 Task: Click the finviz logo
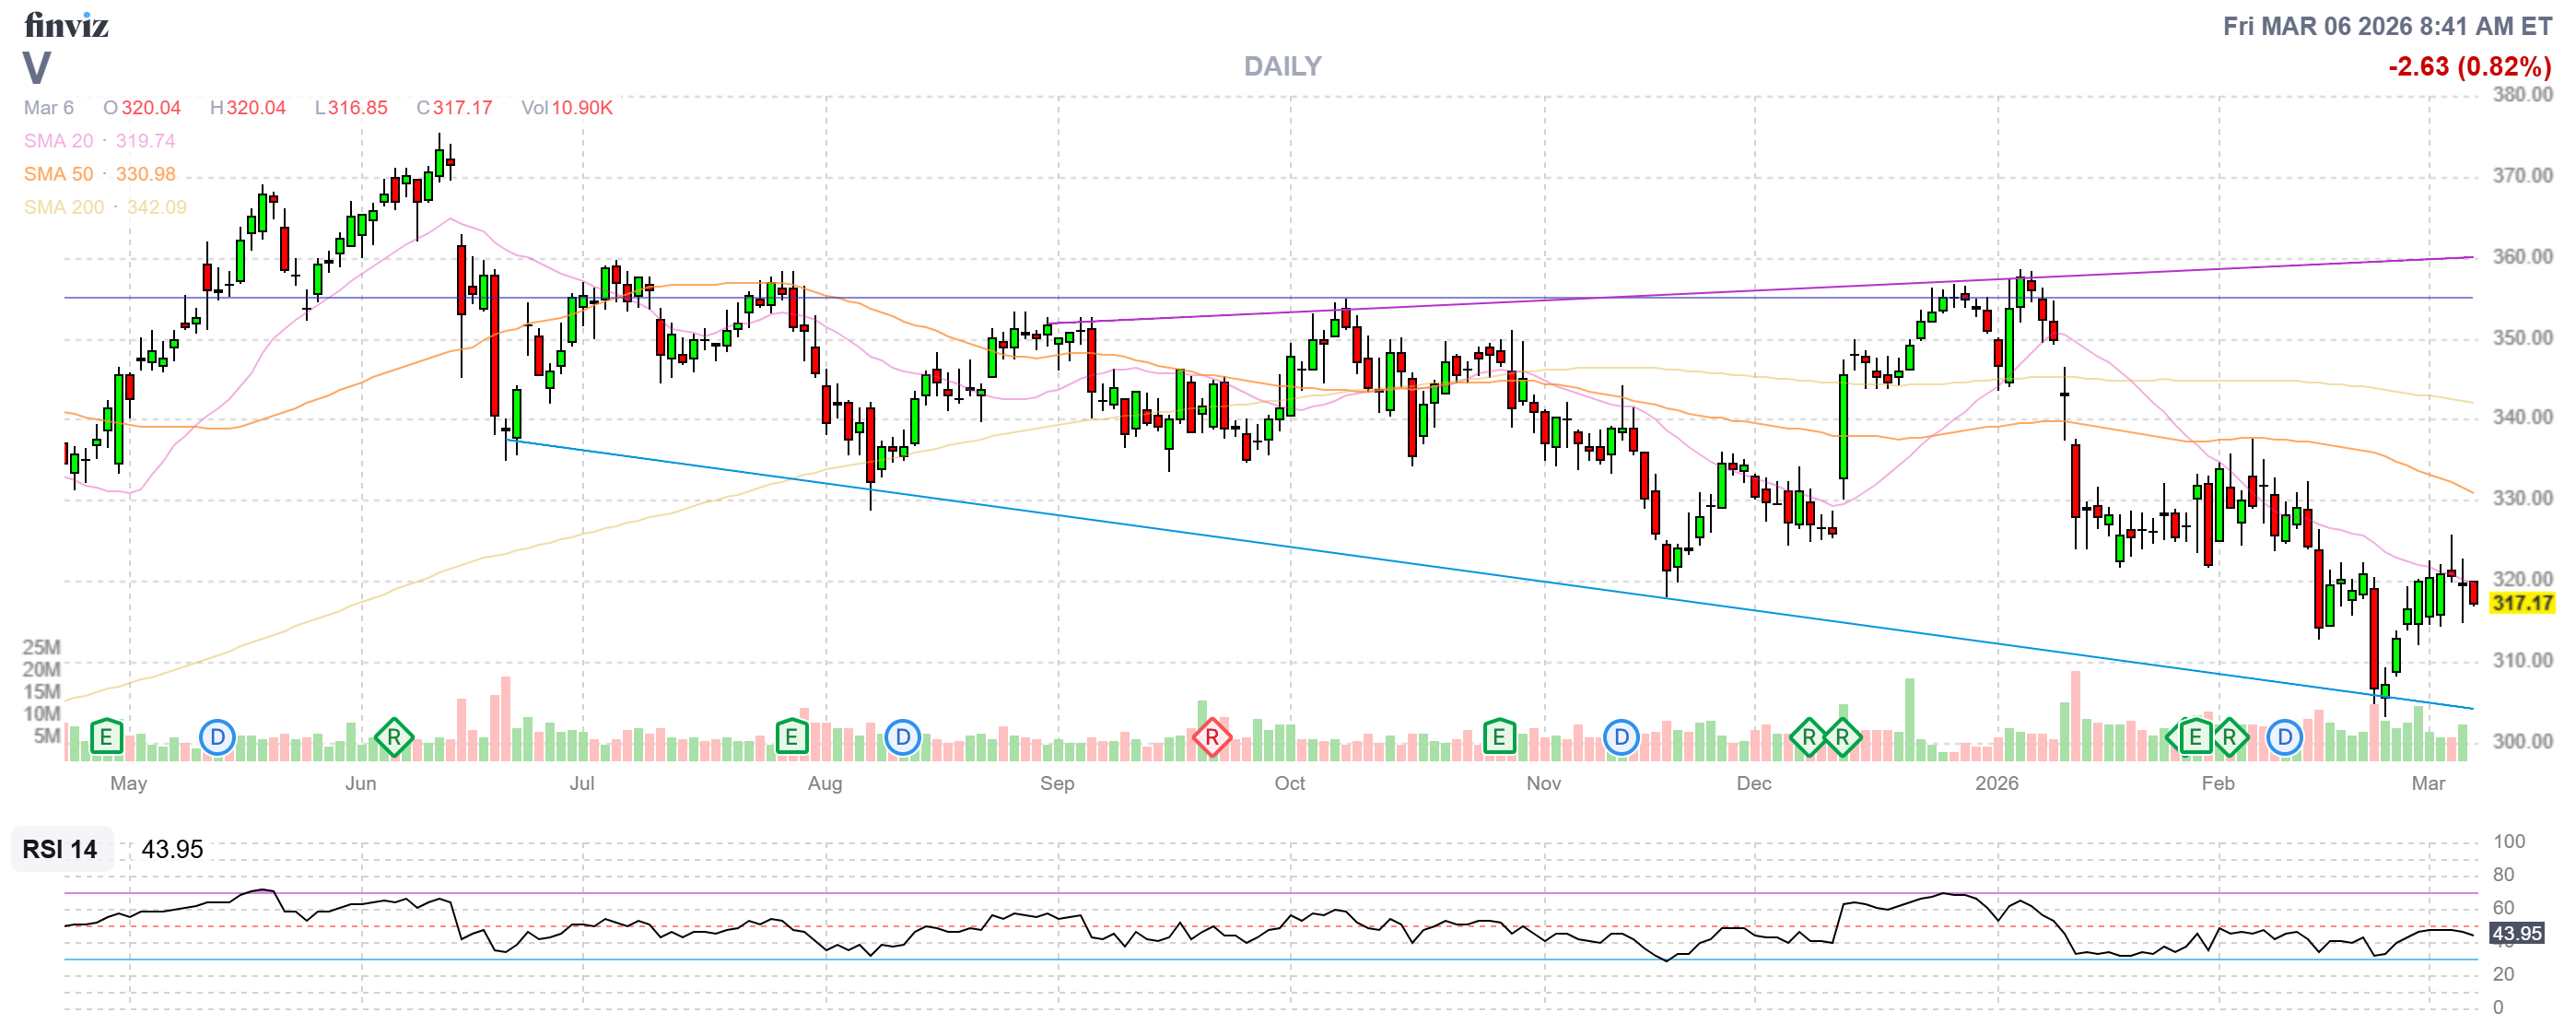[66, 25]
